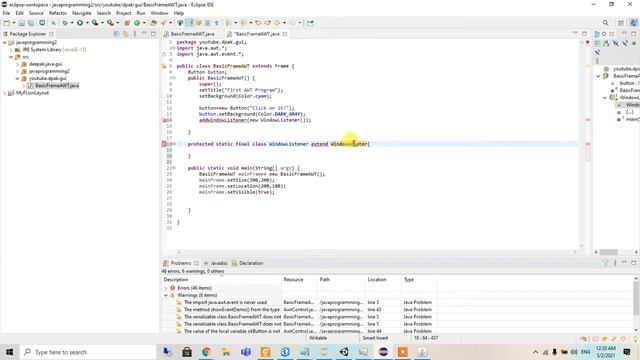Expand the JRE System Library node
This screenshot has height=360, width=640.
11,50
